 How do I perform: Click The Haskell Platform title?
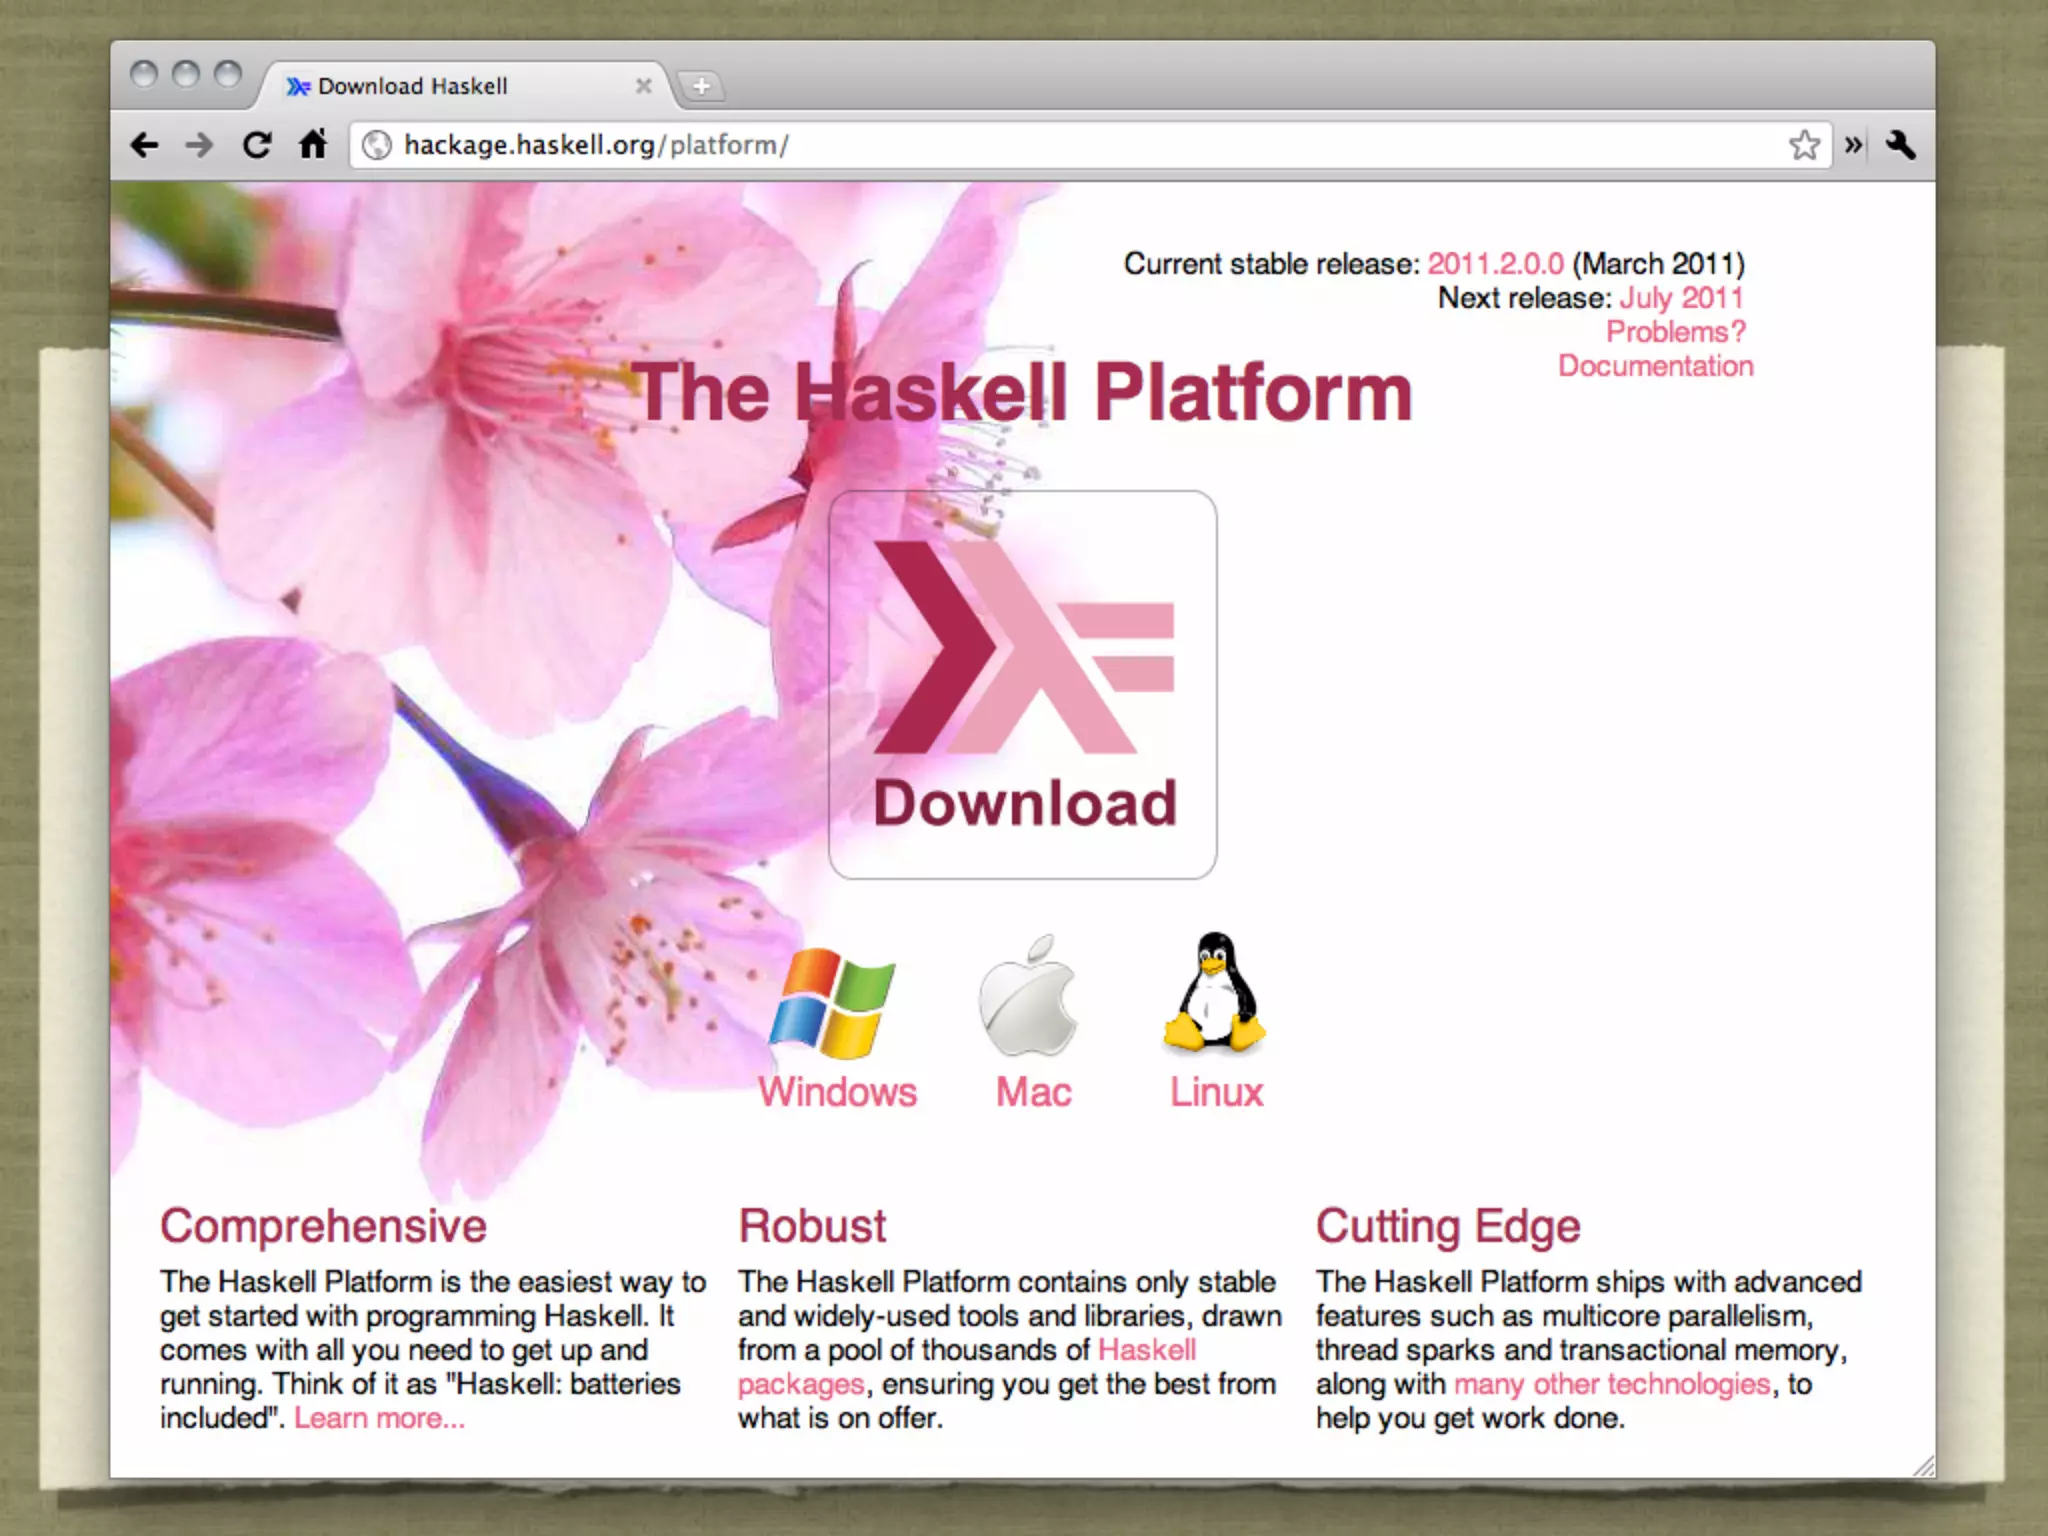click(x=1022, y=392)
